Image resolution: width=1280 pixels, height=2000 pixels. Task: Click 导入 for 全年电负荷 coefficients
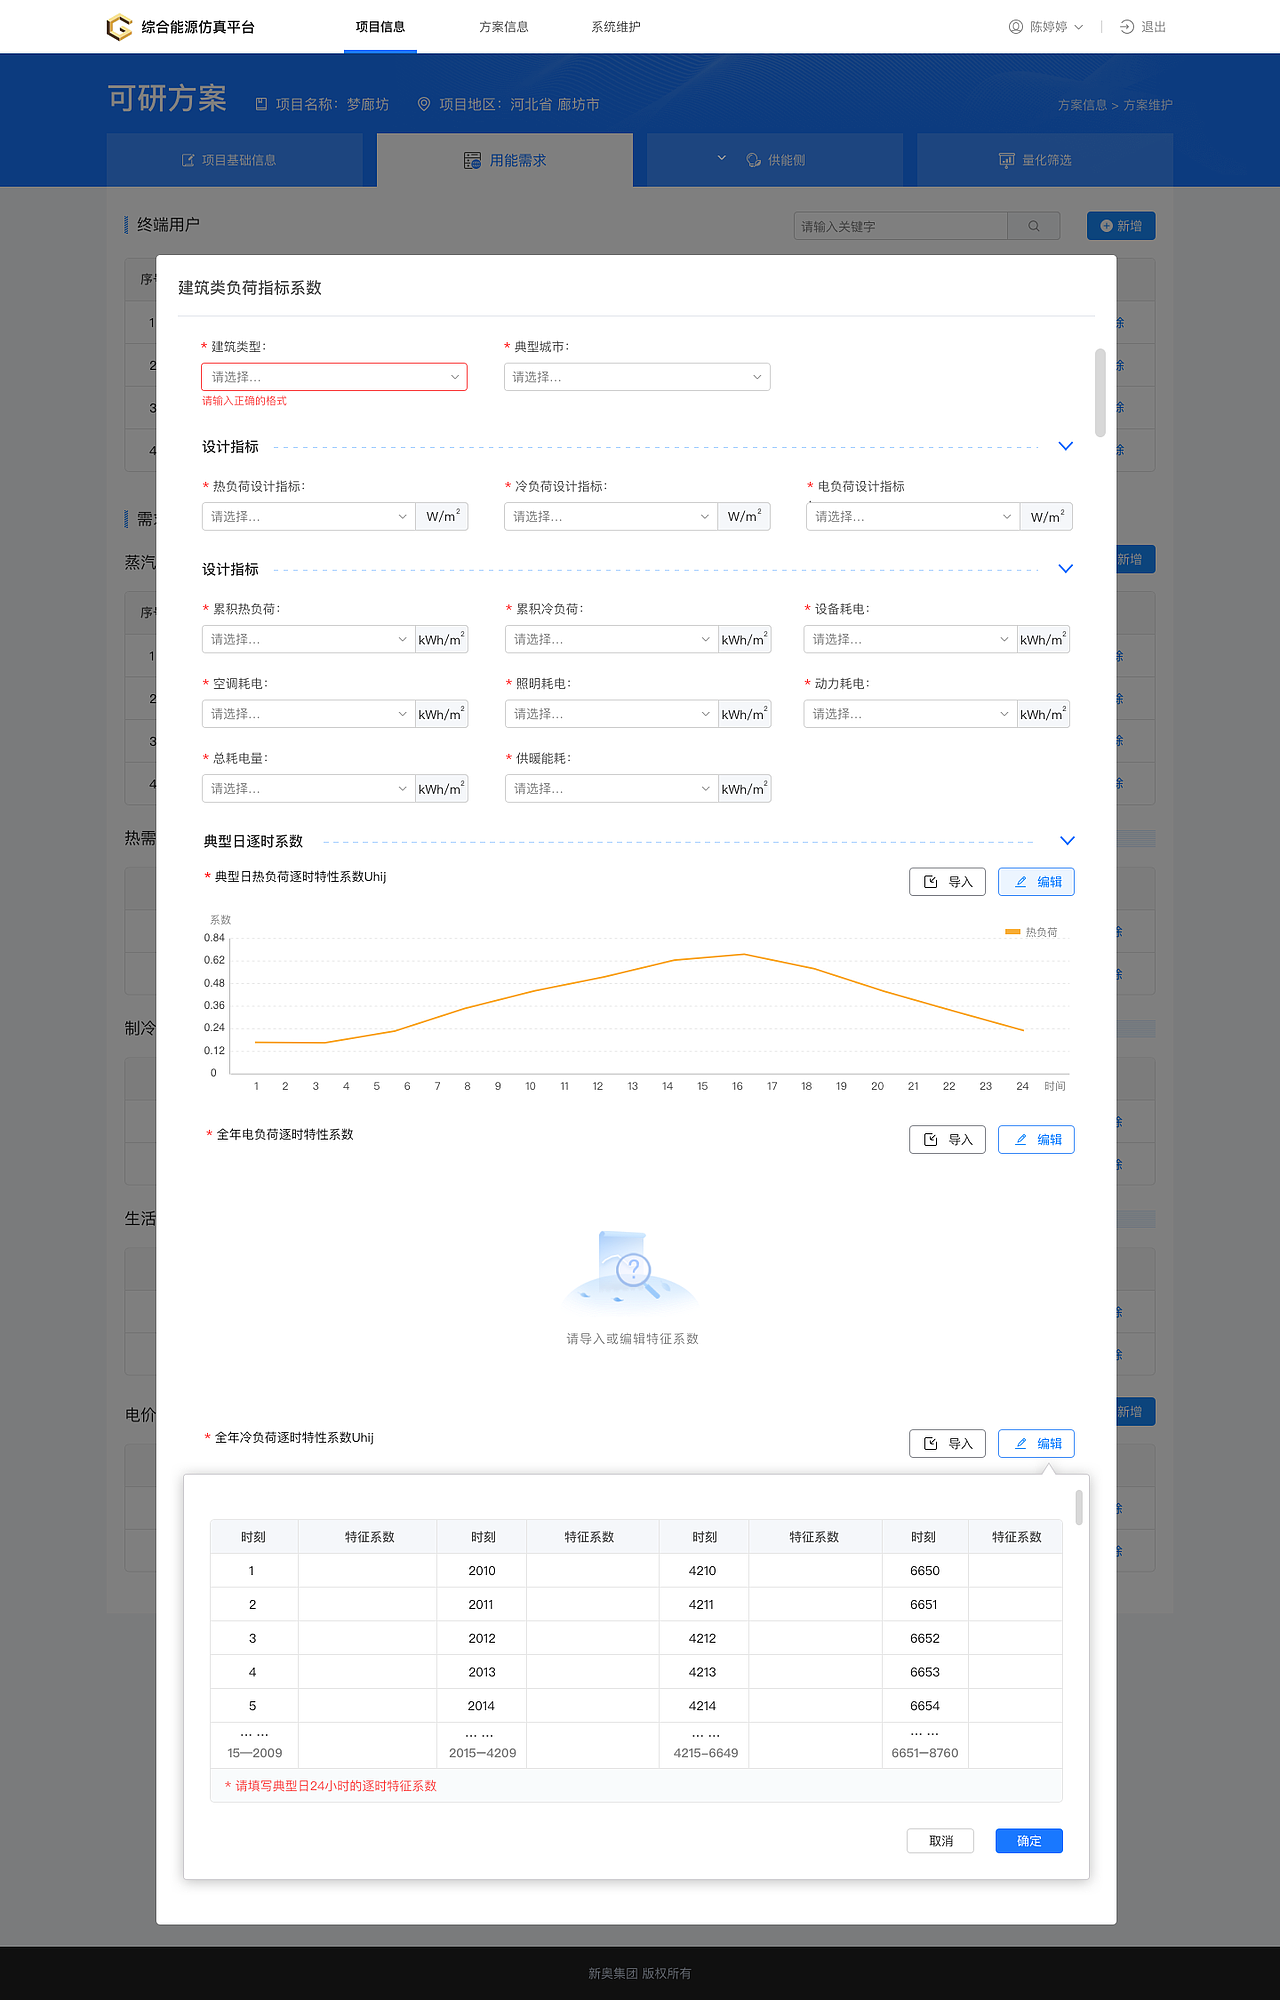pyautogui.click(x=948, y=1140)
